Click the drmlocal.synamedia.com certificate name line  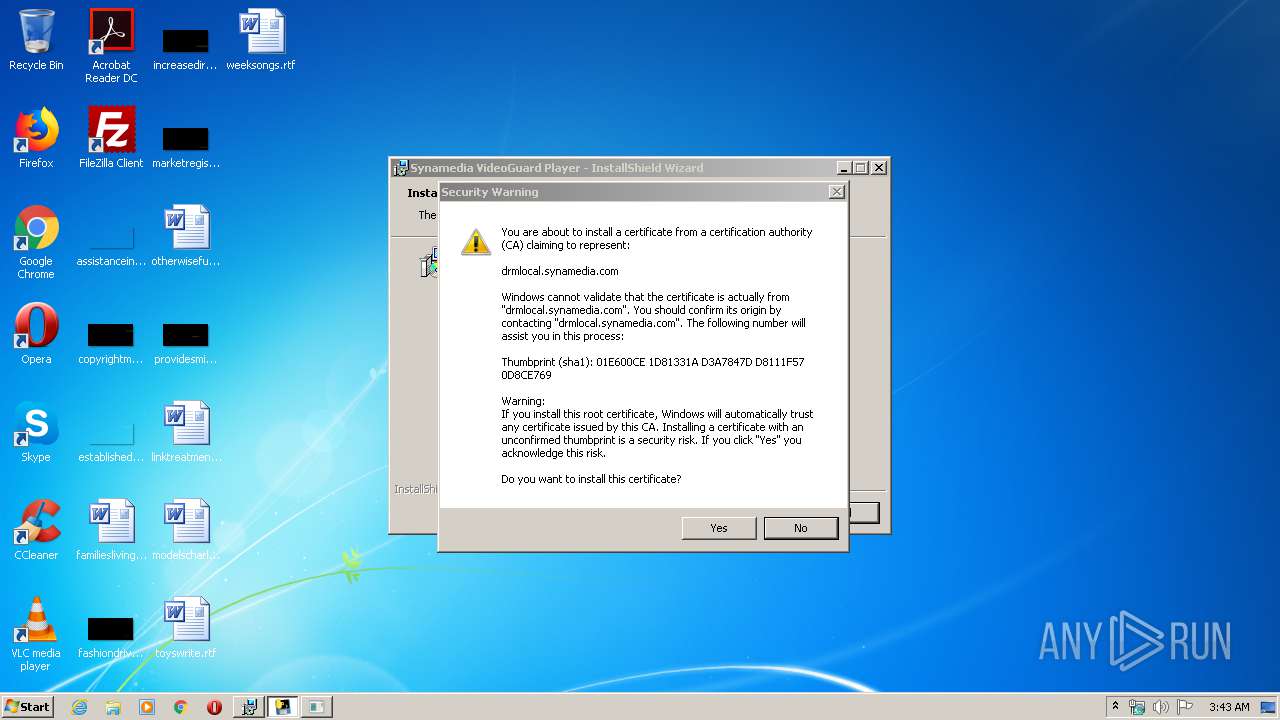560,271
